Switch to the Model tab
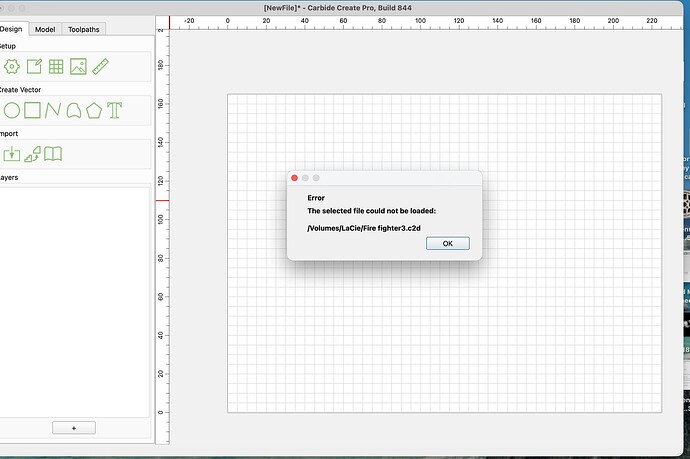The height and width of the screenshot is (459, 690). (45, 29)
